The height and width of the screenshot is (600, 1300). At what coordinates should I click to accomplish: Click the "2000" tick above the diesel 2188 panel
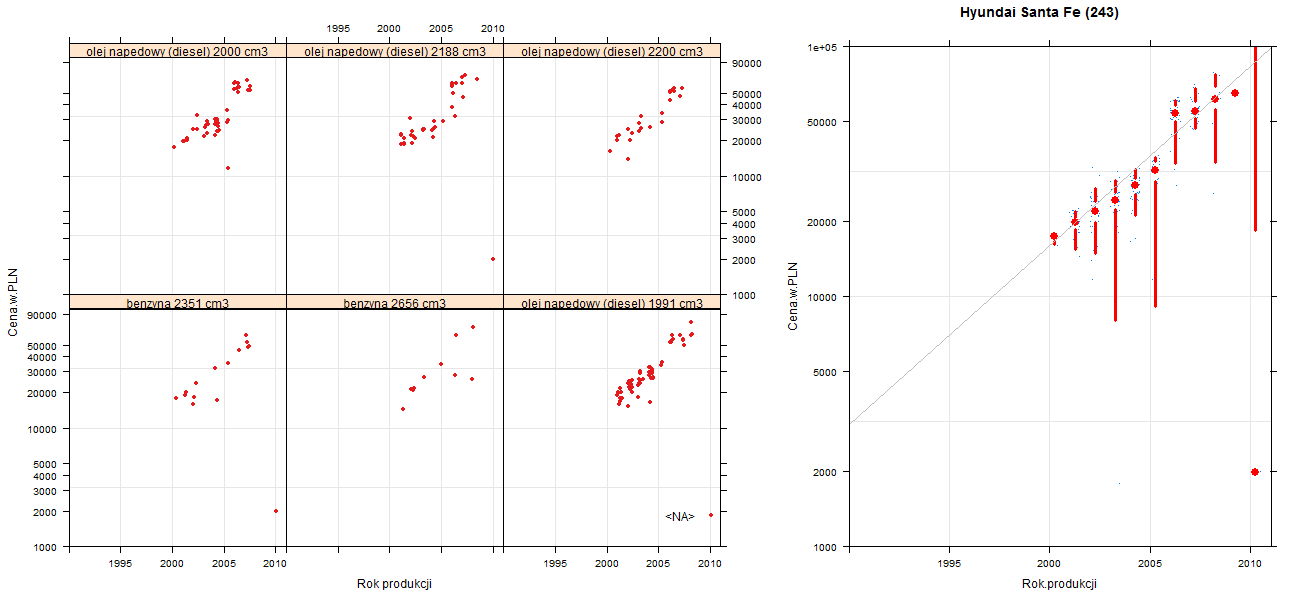coord(389,29)
